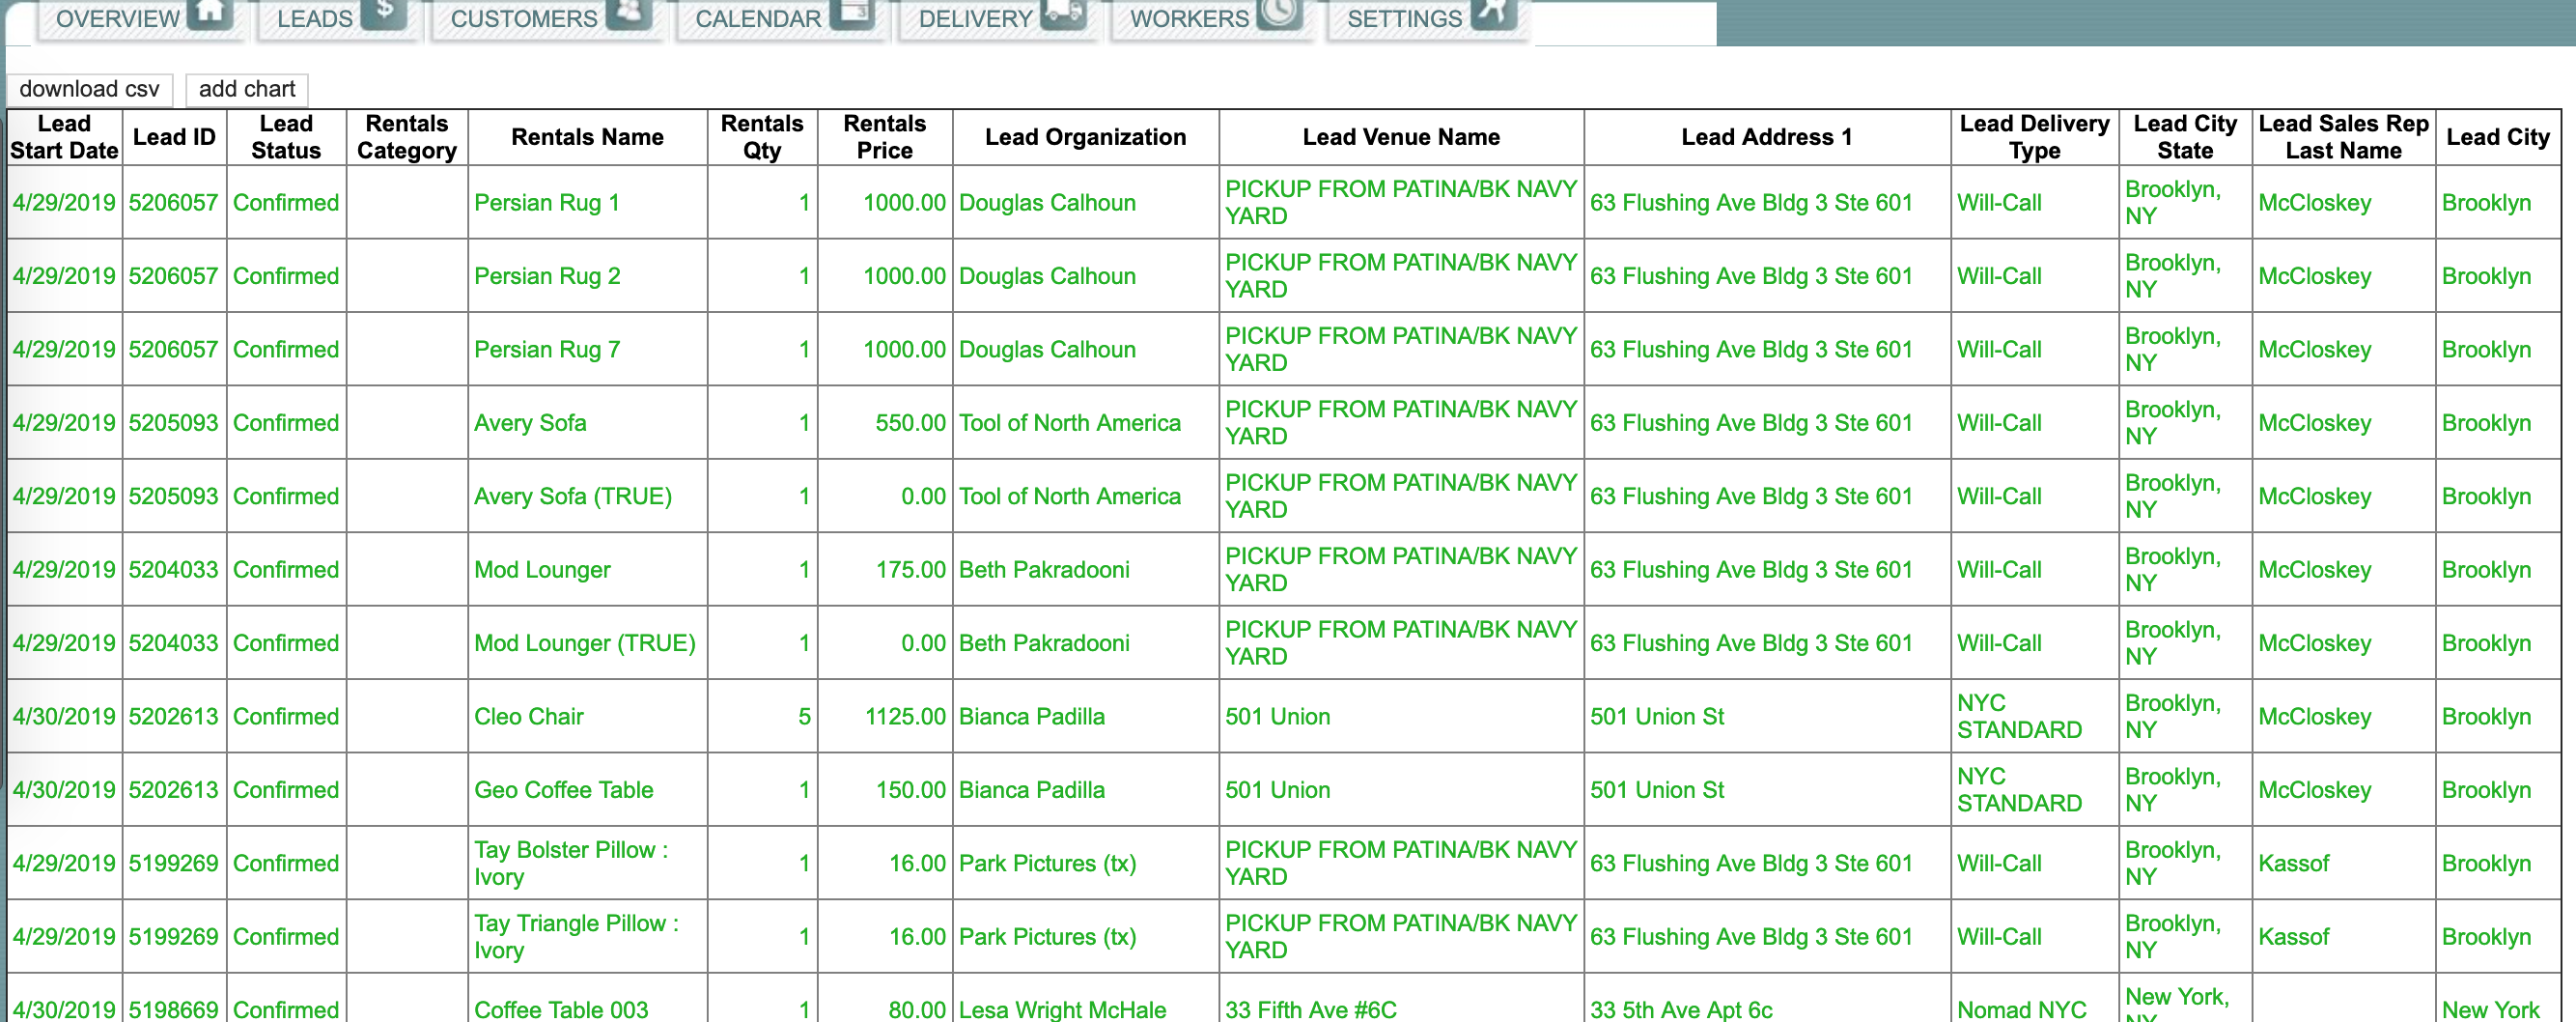Click the Overview home icon
This screenshot has height=1022, width=2576.
[x=210, y=14]
